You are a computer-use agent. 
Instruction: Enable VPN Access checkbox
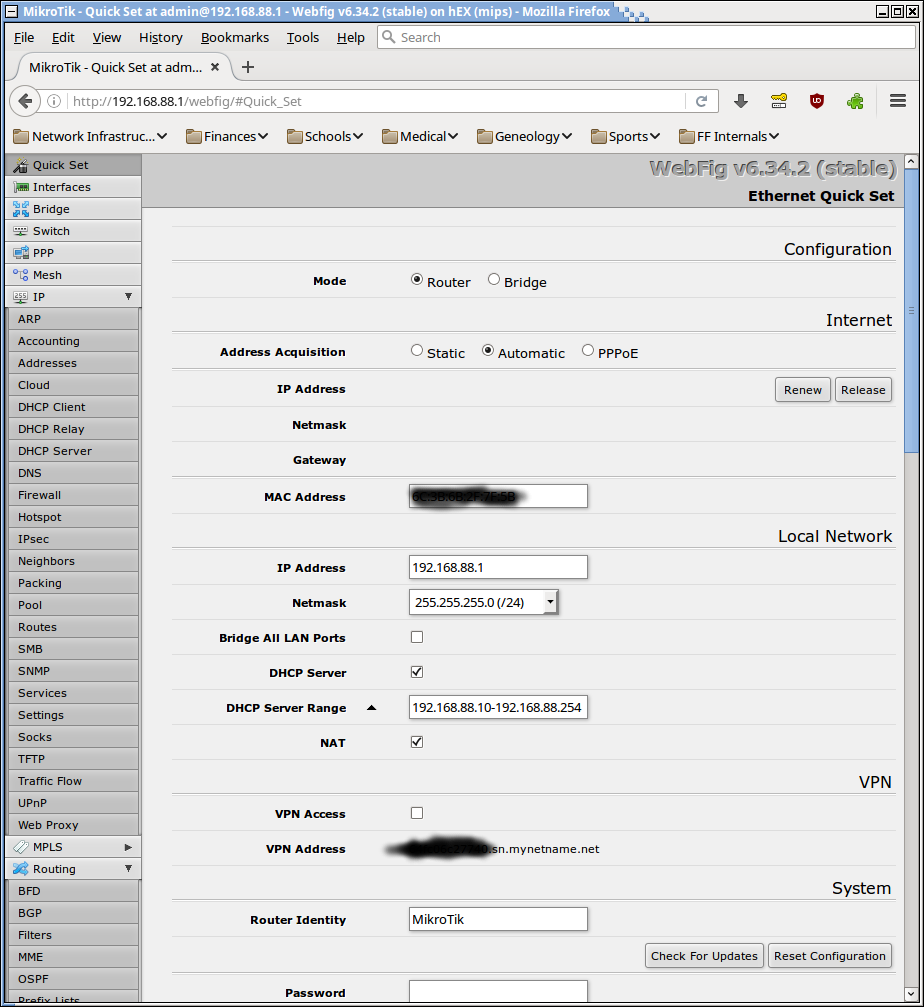(x=417, y=813)
